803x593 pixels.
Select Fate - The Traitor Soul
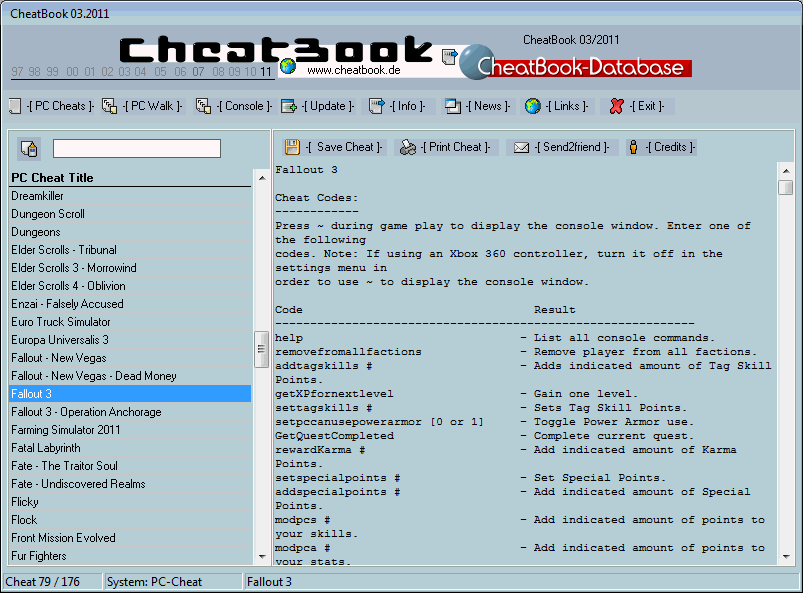point(130,466)
